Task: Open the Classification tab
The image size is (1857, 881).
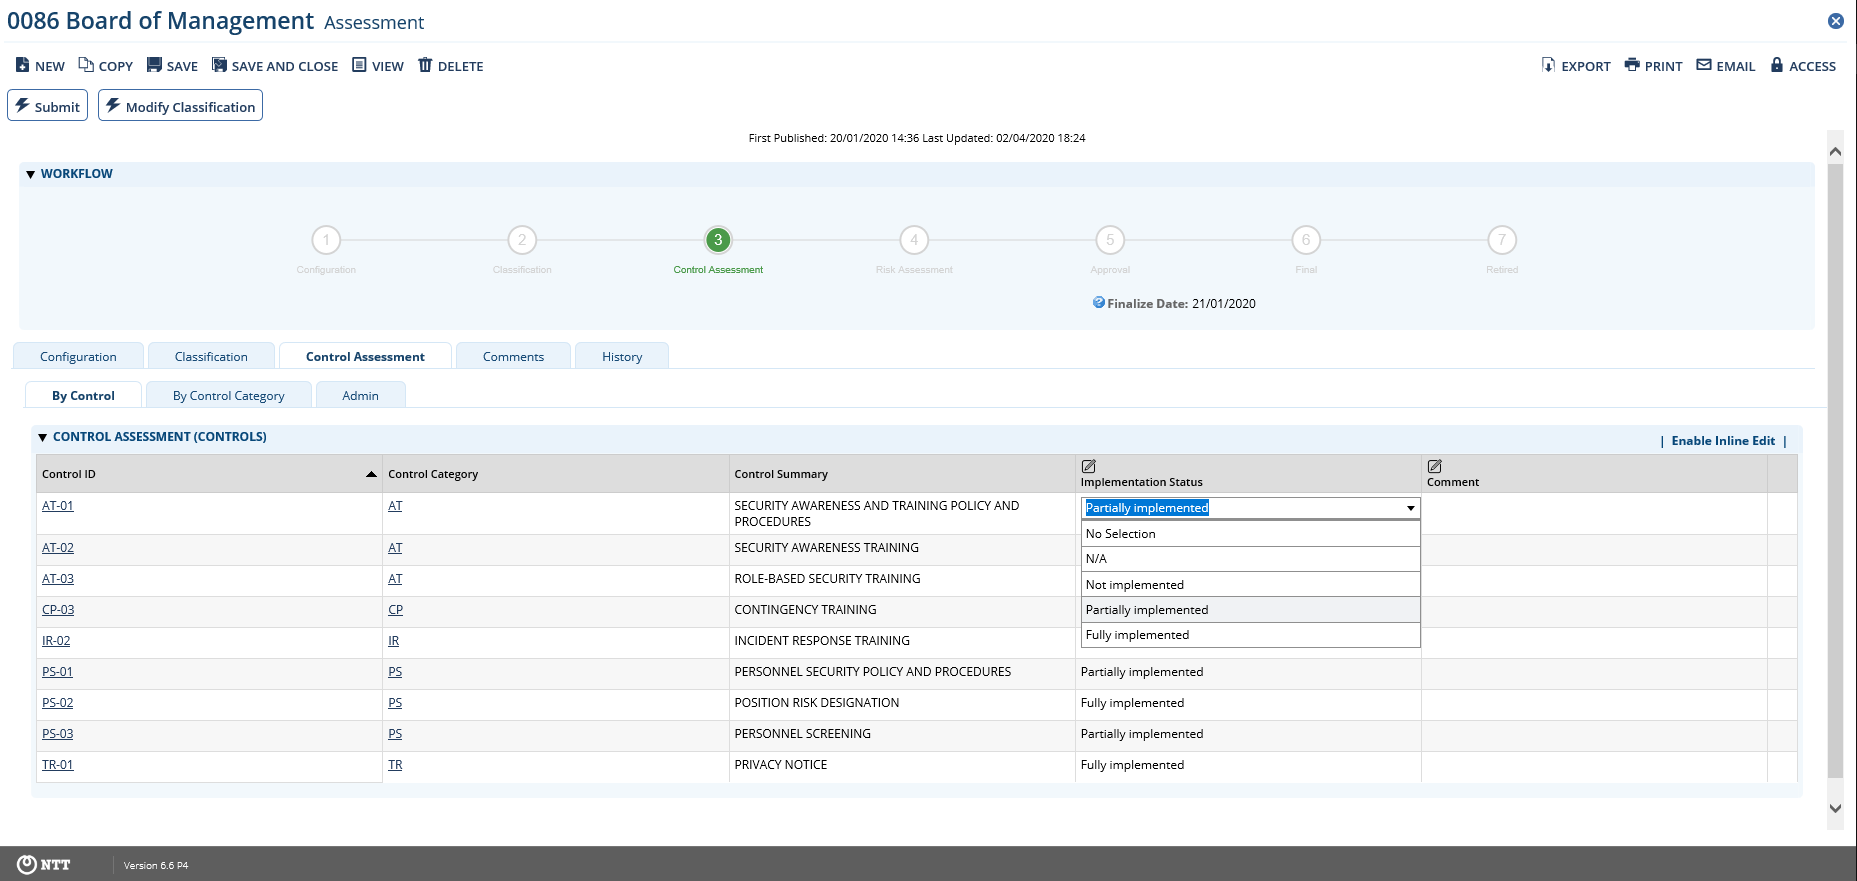Action: (x=211, y=356)
